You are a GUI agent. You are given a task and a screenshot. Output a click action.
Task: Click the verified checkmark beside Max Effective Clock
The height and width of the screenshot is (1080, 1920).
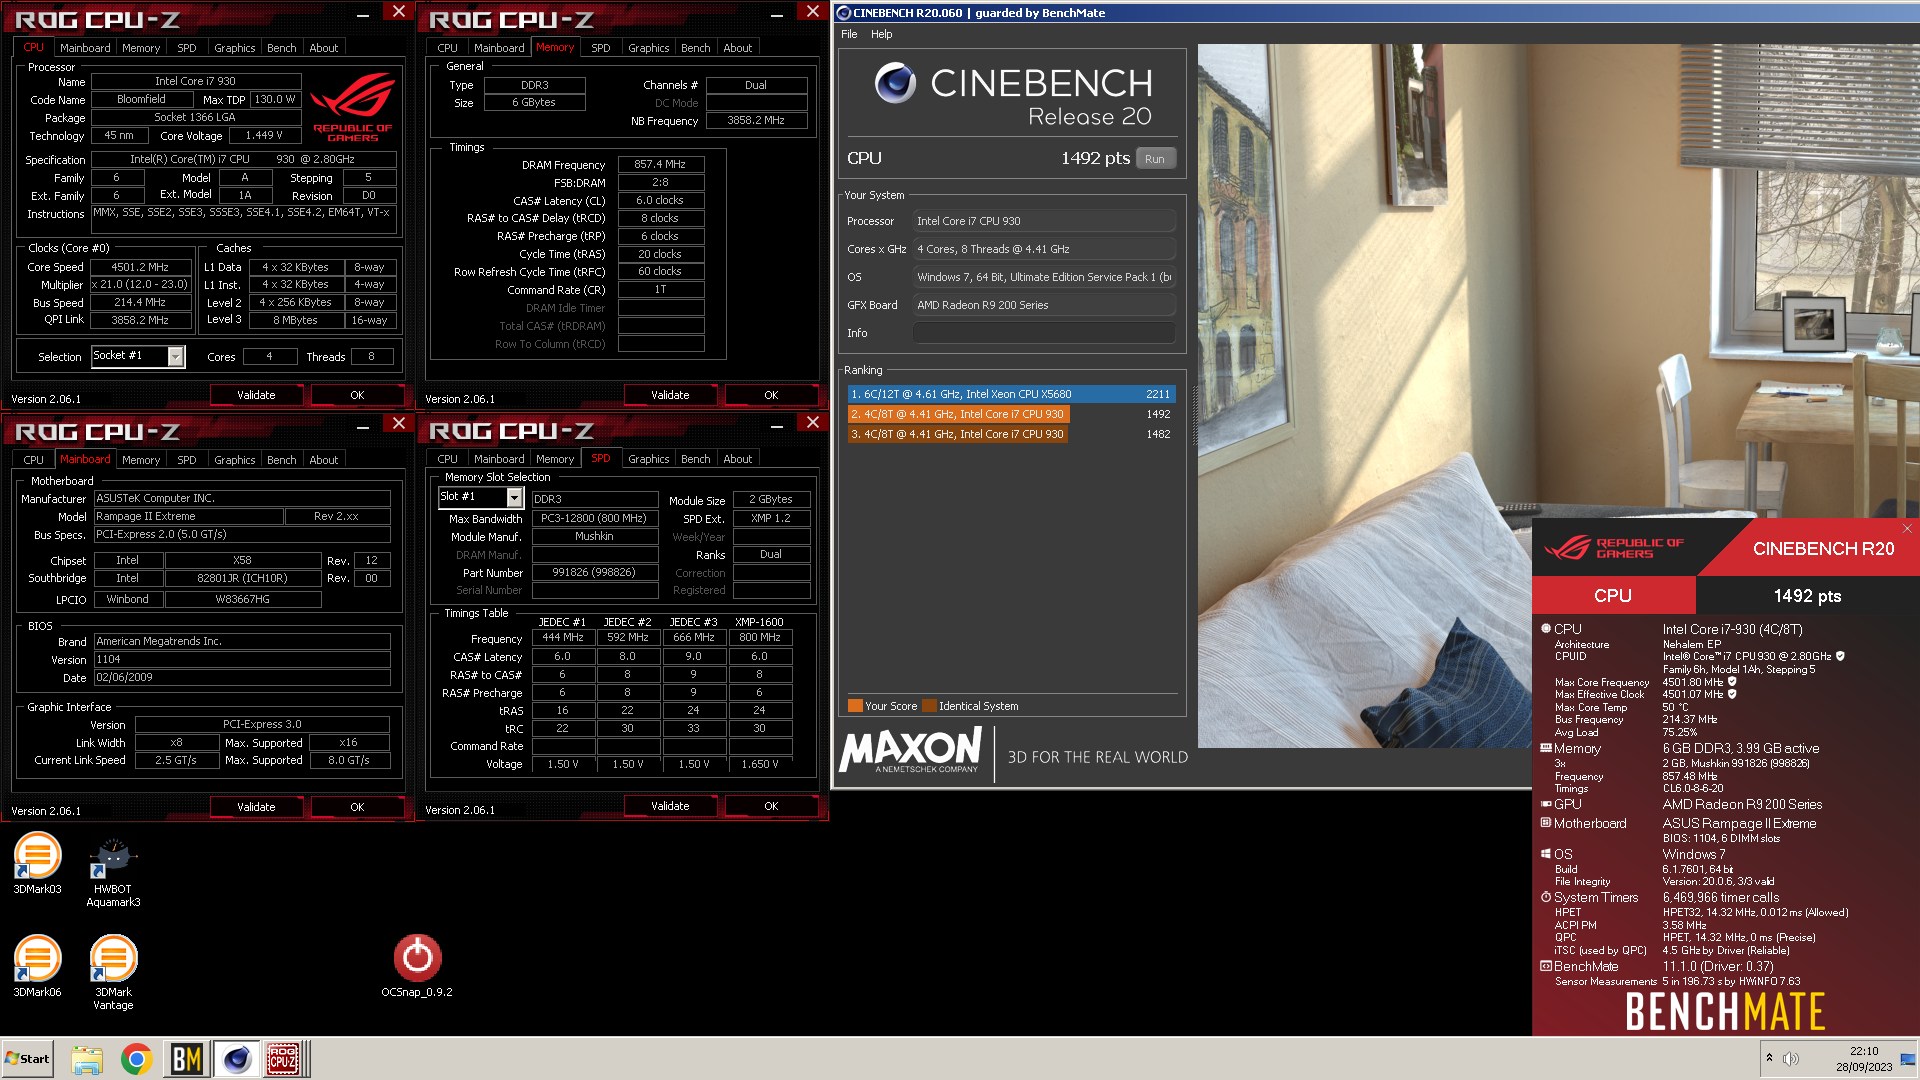[1732, 694]
